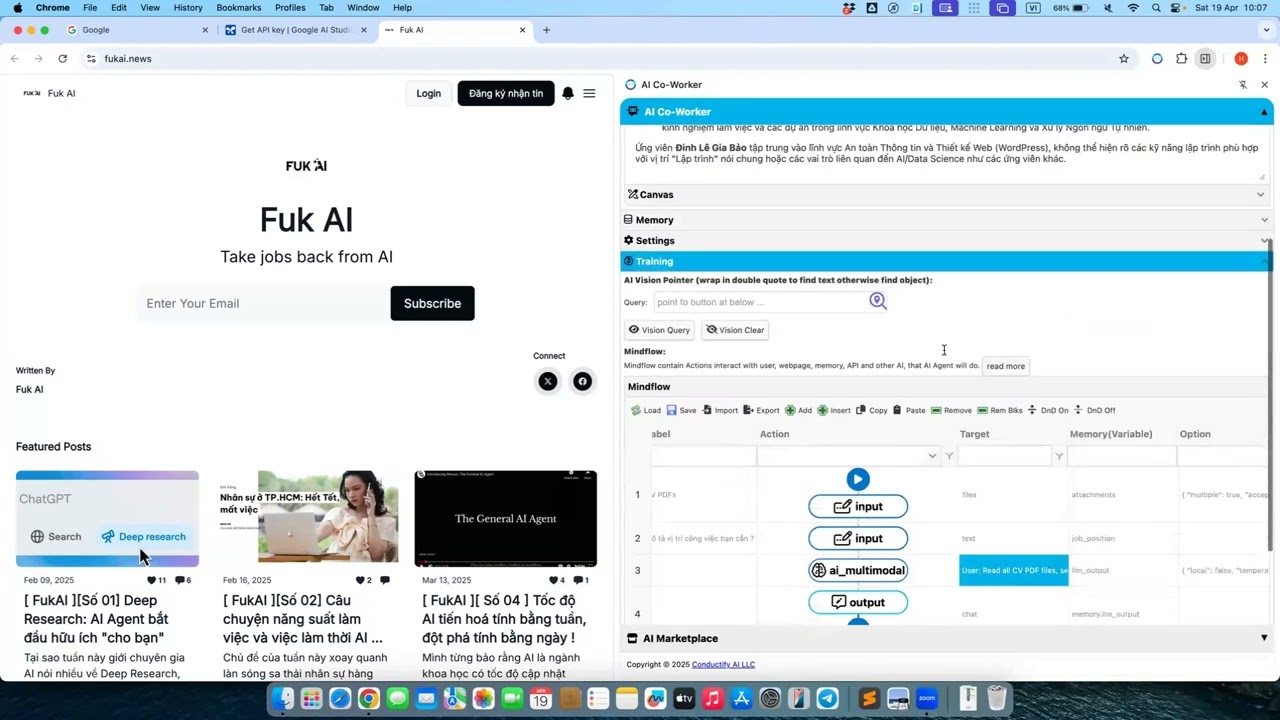
Task: Add a new Mindflow action
Action: click(798, 410)
